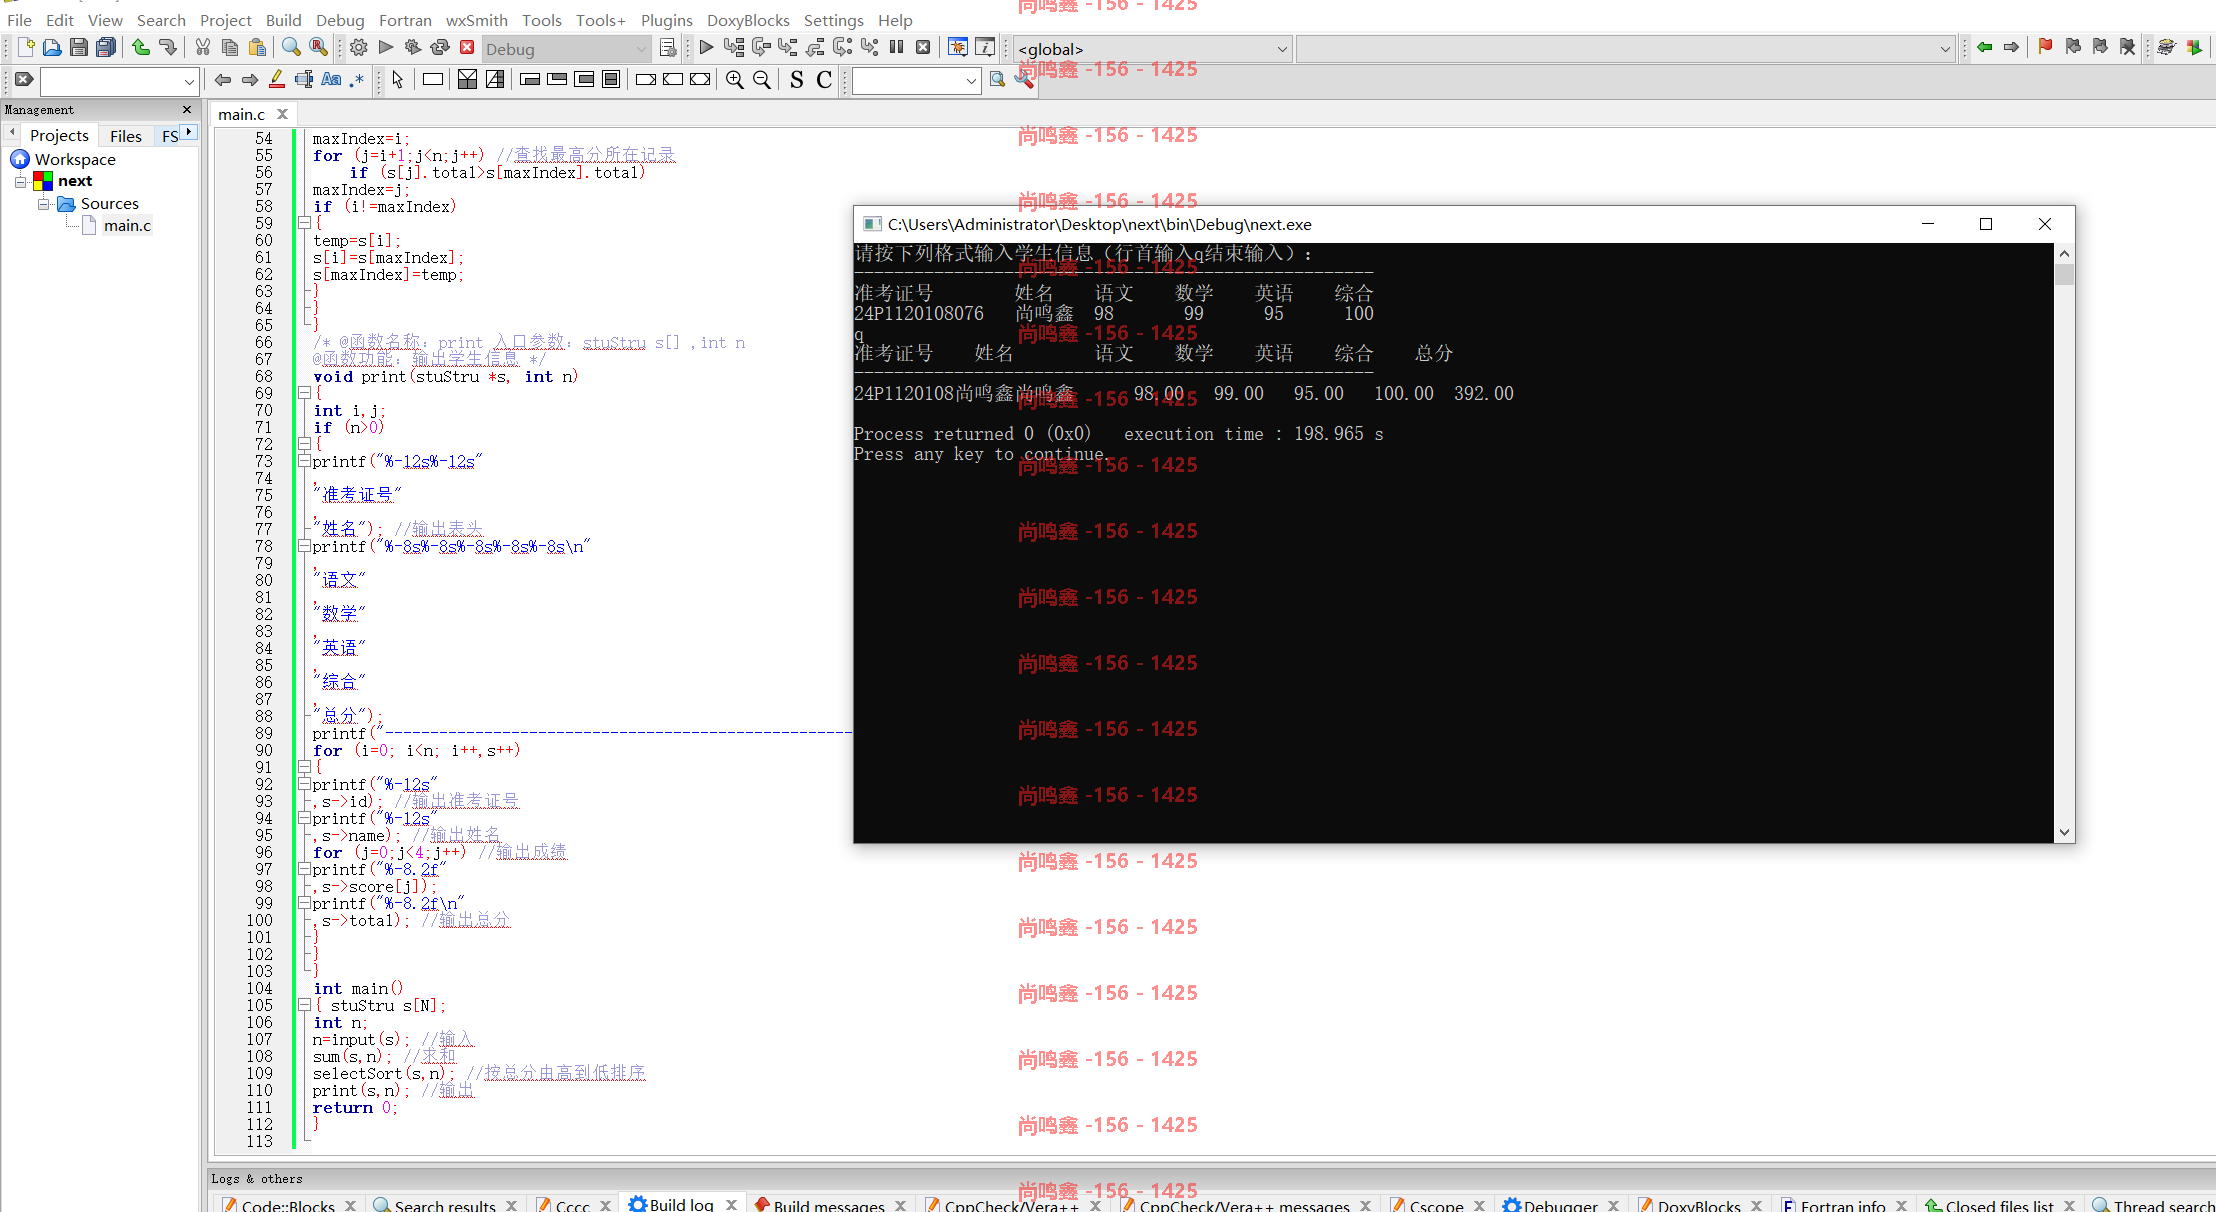Screen dimensions: 2216x1212
Task: Switch to the Projects management tab
Action: click(x=59, y=136)
